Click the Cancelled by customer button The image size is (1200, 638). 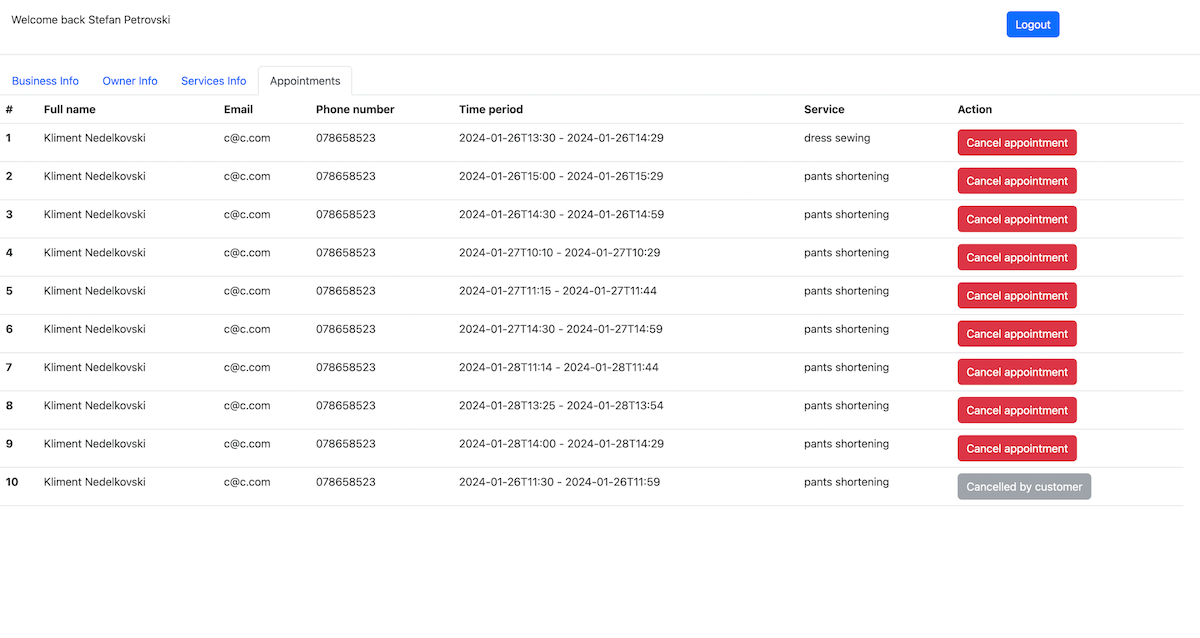(x=1024, y=487)
